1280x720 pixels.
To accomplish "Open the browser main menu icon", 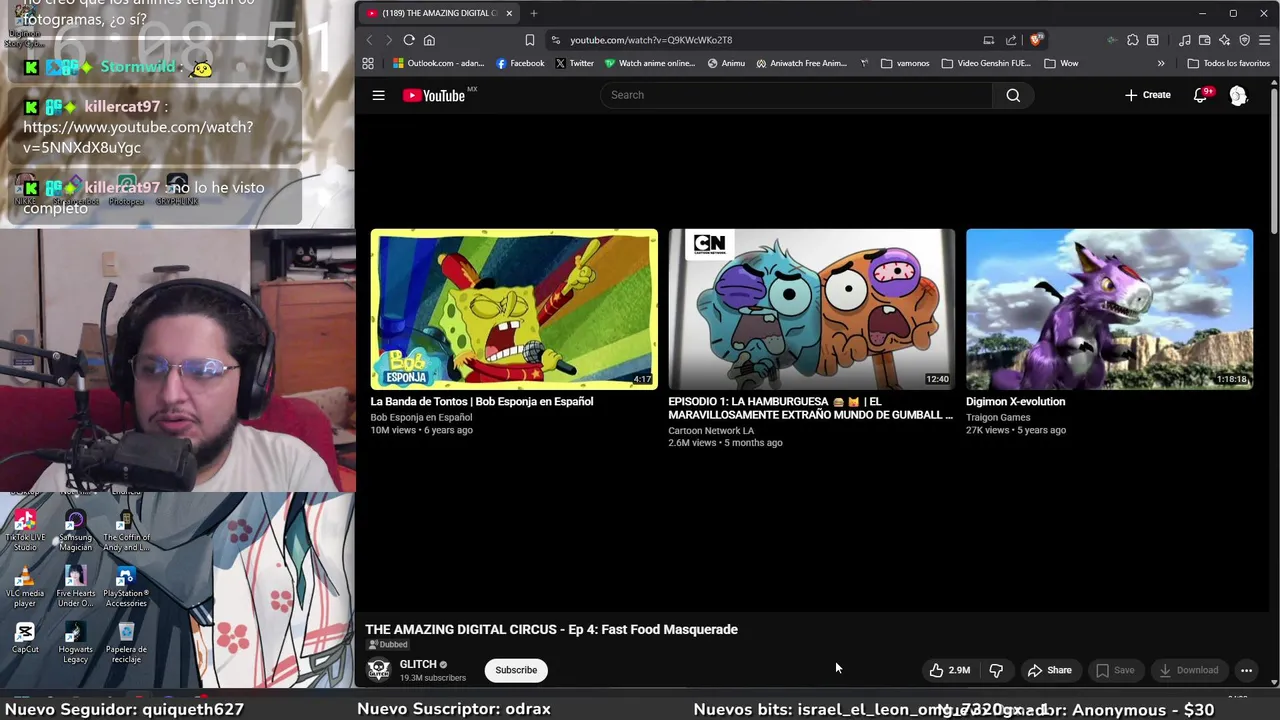I will tap(1265, 40).
